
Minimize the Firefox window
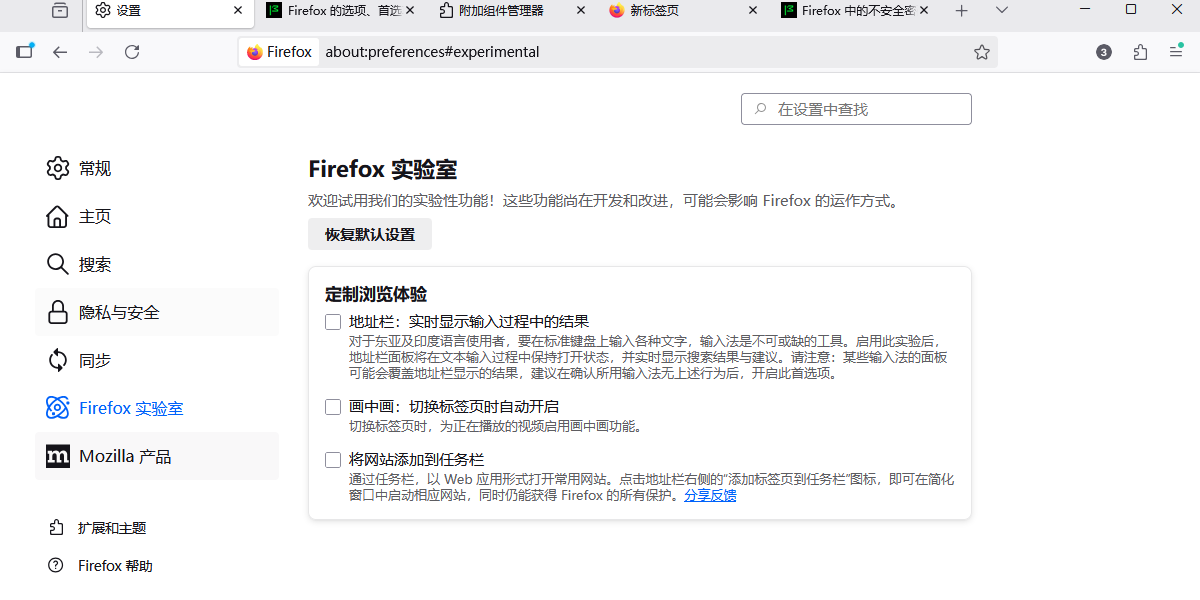[1085, 10]
